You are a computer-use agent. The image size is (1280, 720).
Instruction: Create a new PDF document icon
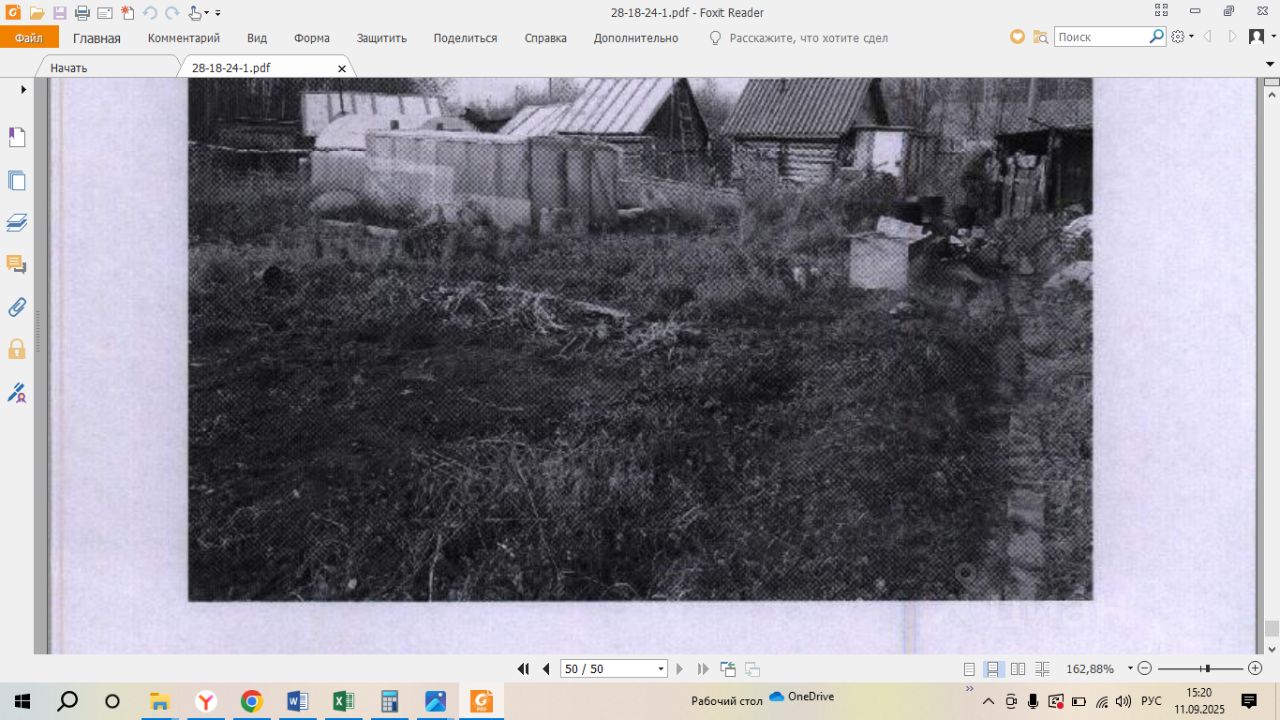(127, 13)
